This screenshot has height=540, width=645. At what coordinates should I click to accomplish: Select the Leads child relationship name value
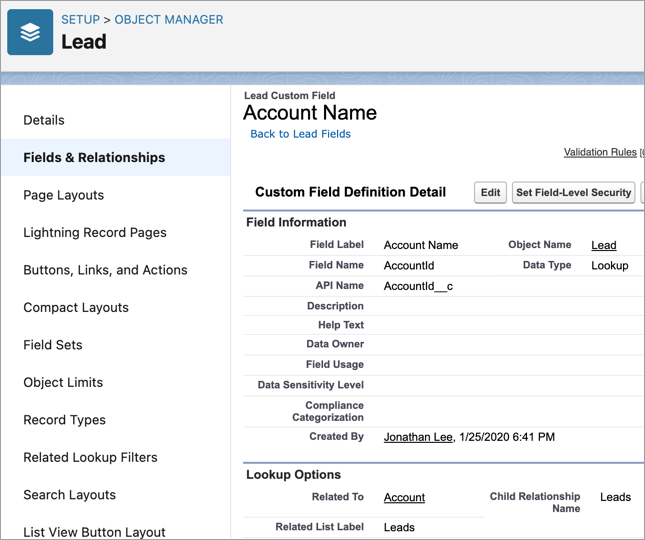pos(615,497)
